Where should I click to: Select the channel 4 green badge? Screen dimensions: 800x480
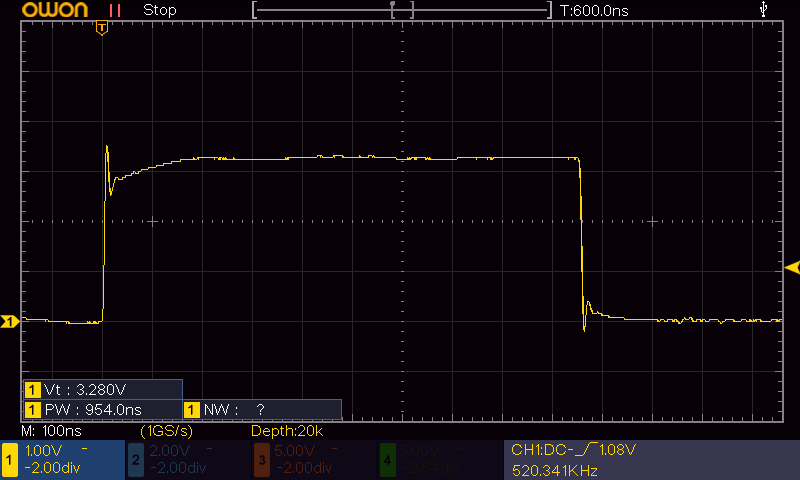pyautogui.click(x=387, y=459)
